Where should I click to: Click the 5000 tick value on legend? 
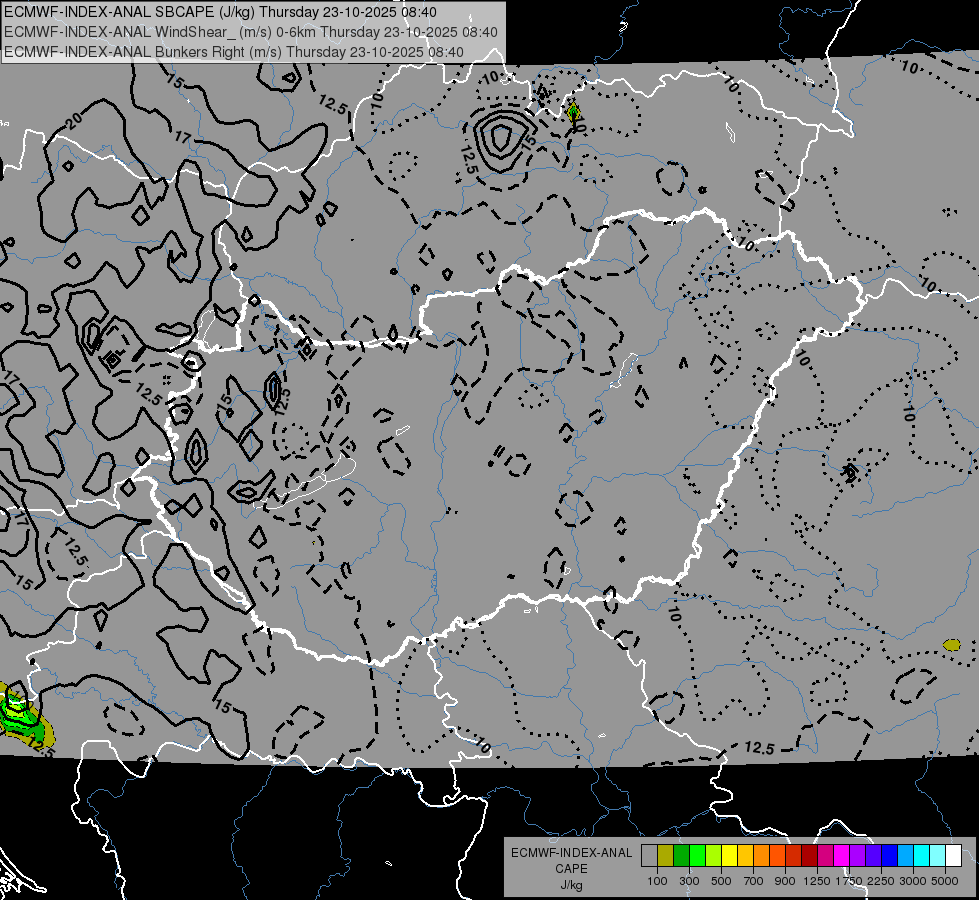point(945,881)
